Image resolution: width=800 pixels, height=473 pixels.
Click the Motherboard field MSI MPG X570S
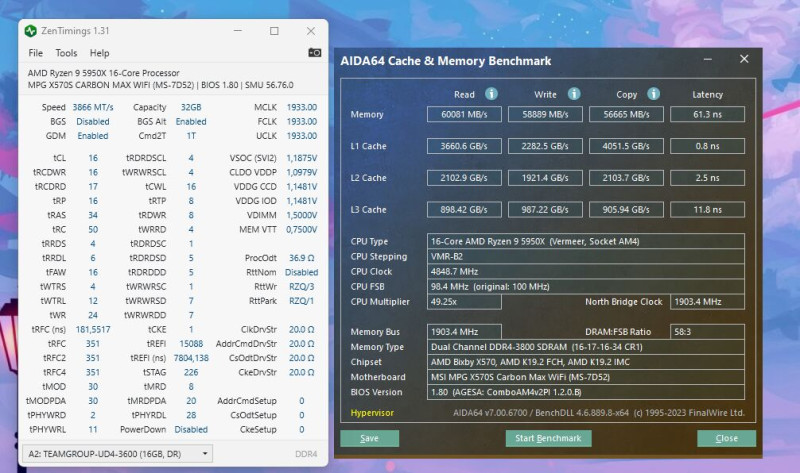[586, 377]
